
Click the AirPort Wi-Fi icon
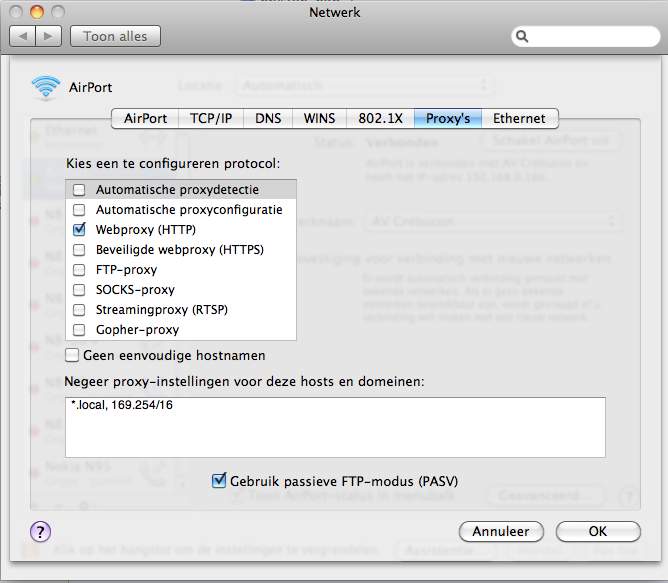46,87
